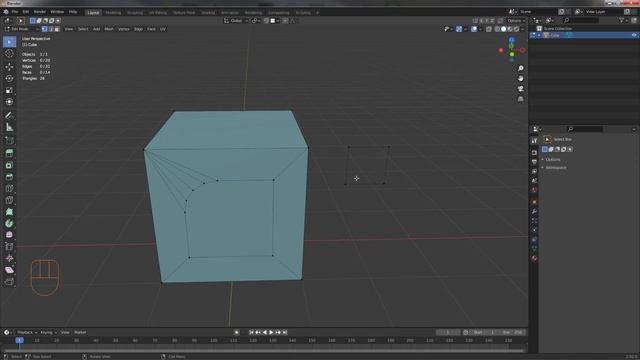Open the Playback dropdown in timeline
Image resolution: width=640 pixels, height=360 pixels.
[27, 332]
